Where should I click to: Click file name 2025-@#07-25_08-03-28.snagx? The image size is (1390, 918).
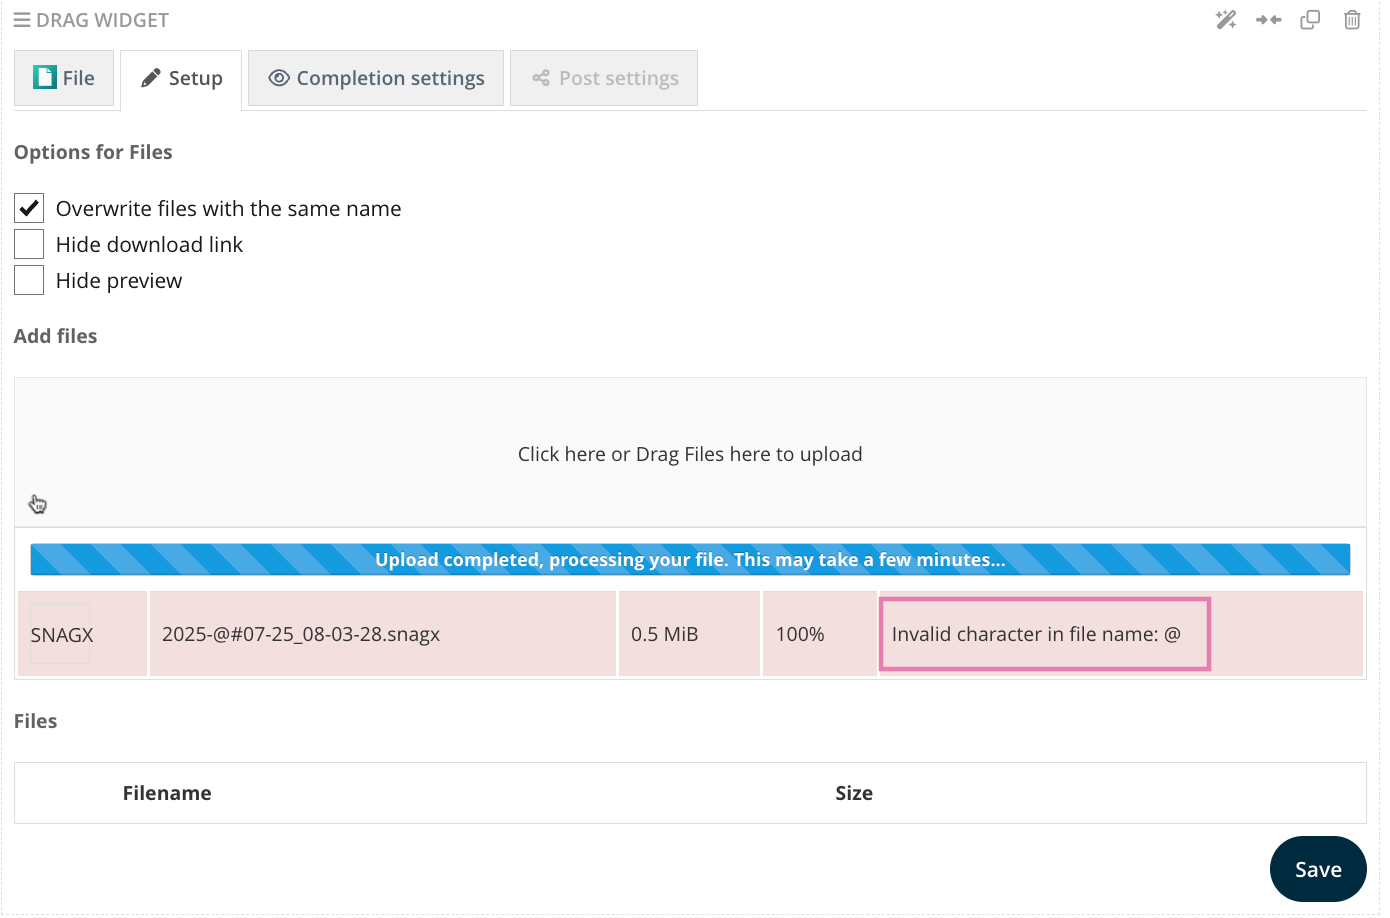[x=301, y=634]
